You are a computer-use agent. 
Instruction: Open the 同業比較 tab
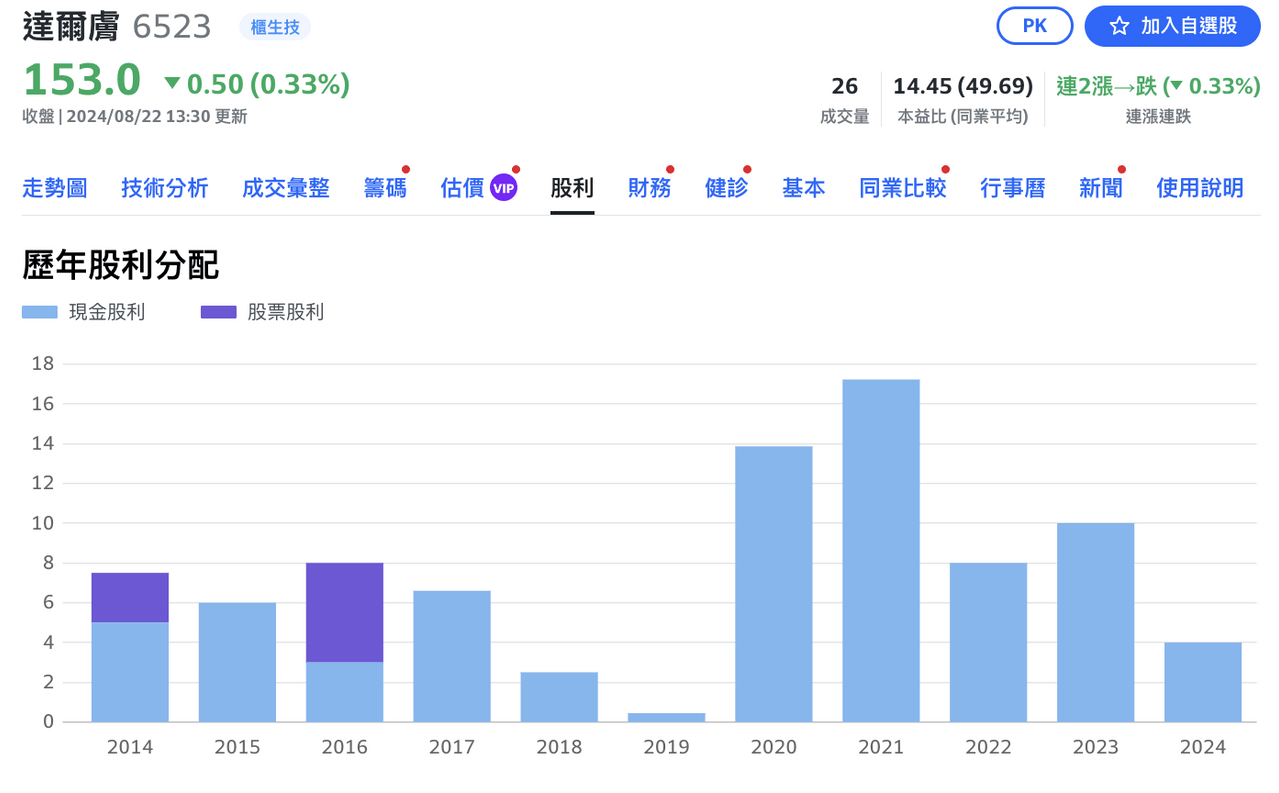(x=903, y=187)
